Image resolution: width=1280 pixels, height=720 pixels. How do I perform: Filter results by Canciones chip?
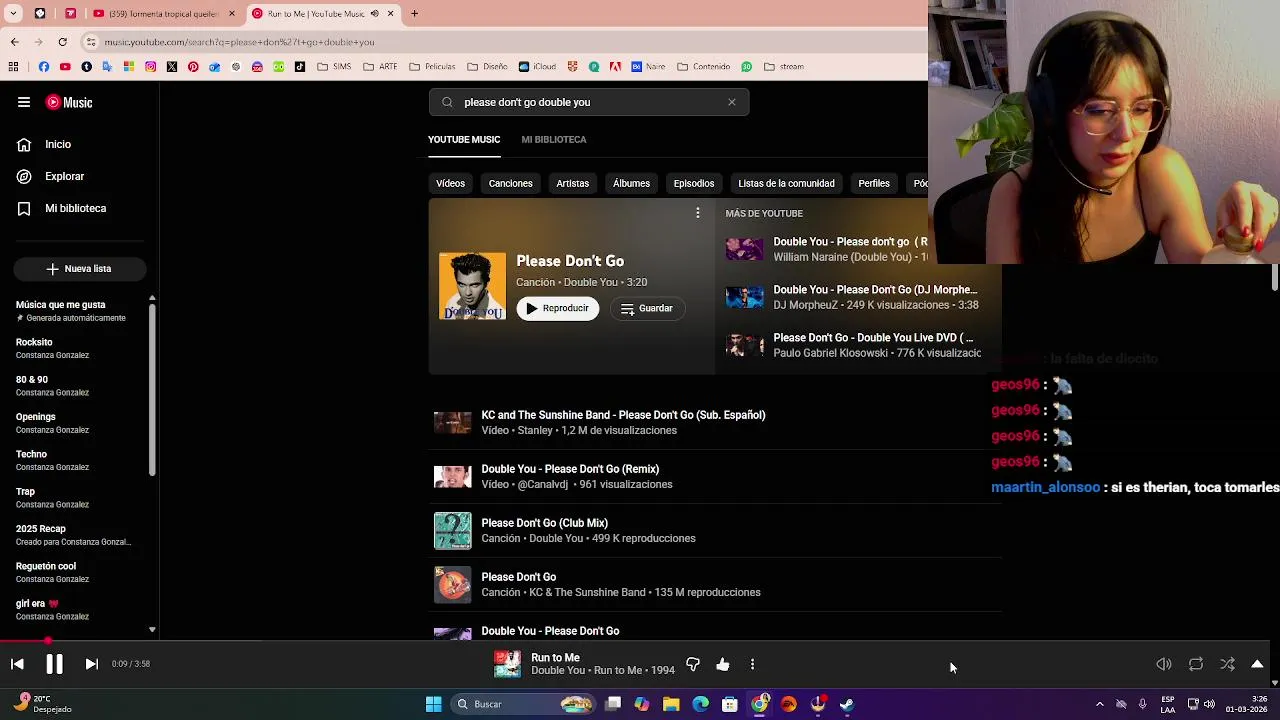[510, 183]
